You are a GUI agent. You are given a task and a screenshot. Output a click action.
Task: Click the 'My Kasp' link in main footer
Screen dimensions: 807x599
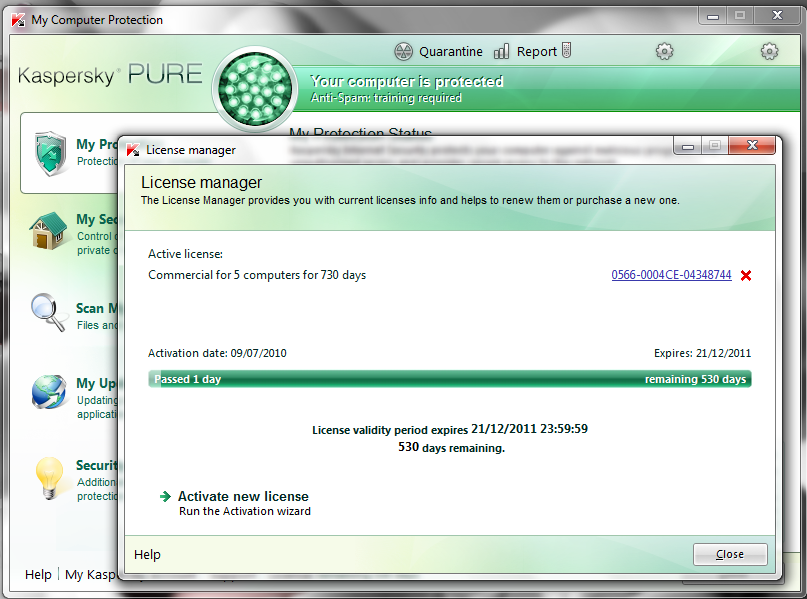click(91, 574)
